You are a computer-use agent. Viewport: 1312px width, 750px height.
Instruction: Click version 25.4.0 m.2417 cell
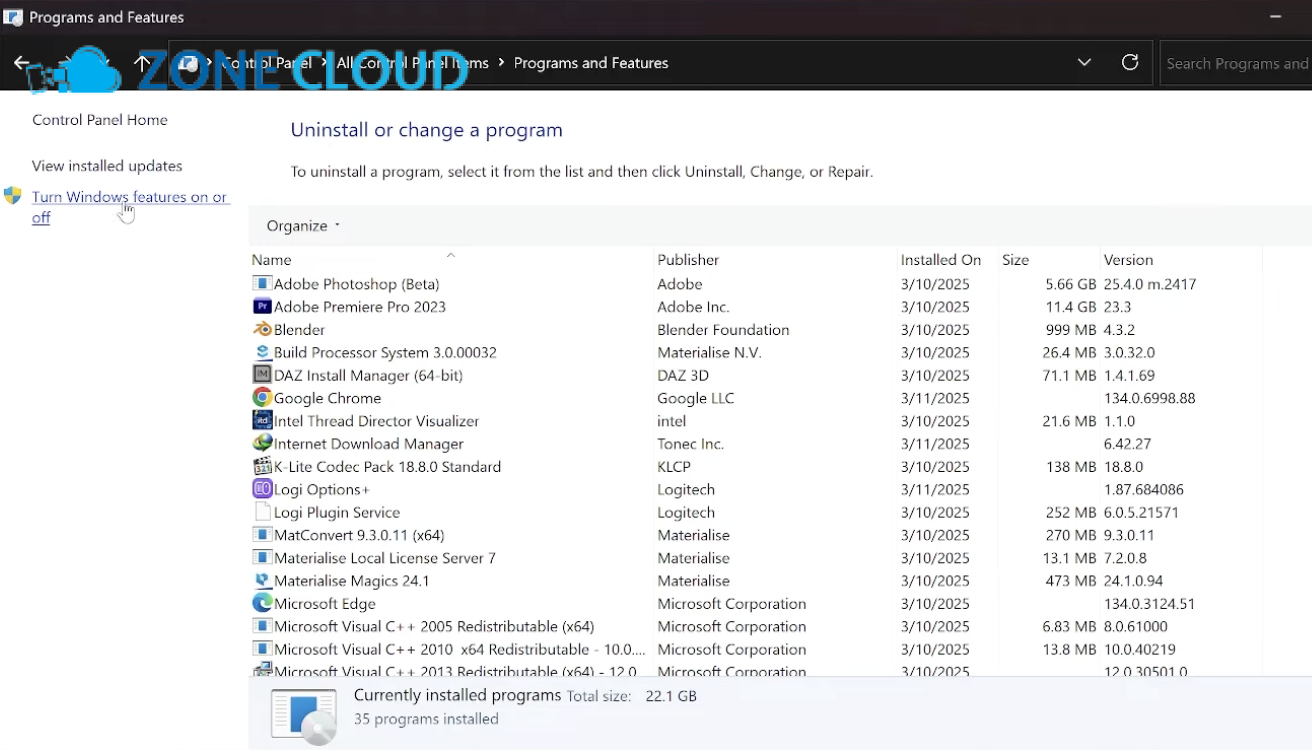click(x=1150, y=284)
